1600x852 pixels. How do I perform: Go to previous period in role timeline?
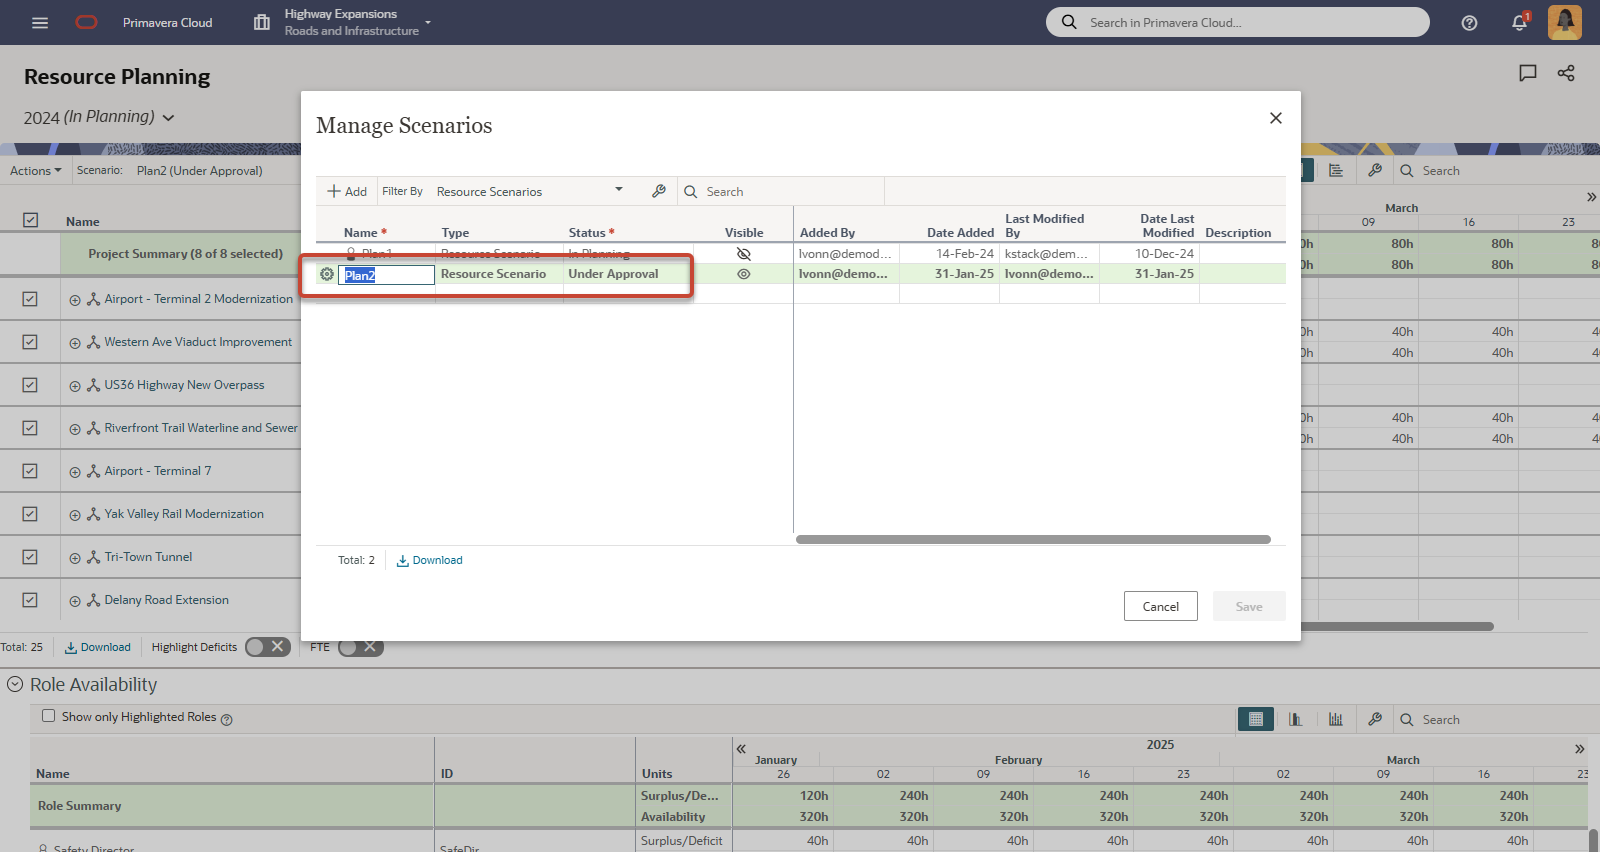[x=741, y=748]
